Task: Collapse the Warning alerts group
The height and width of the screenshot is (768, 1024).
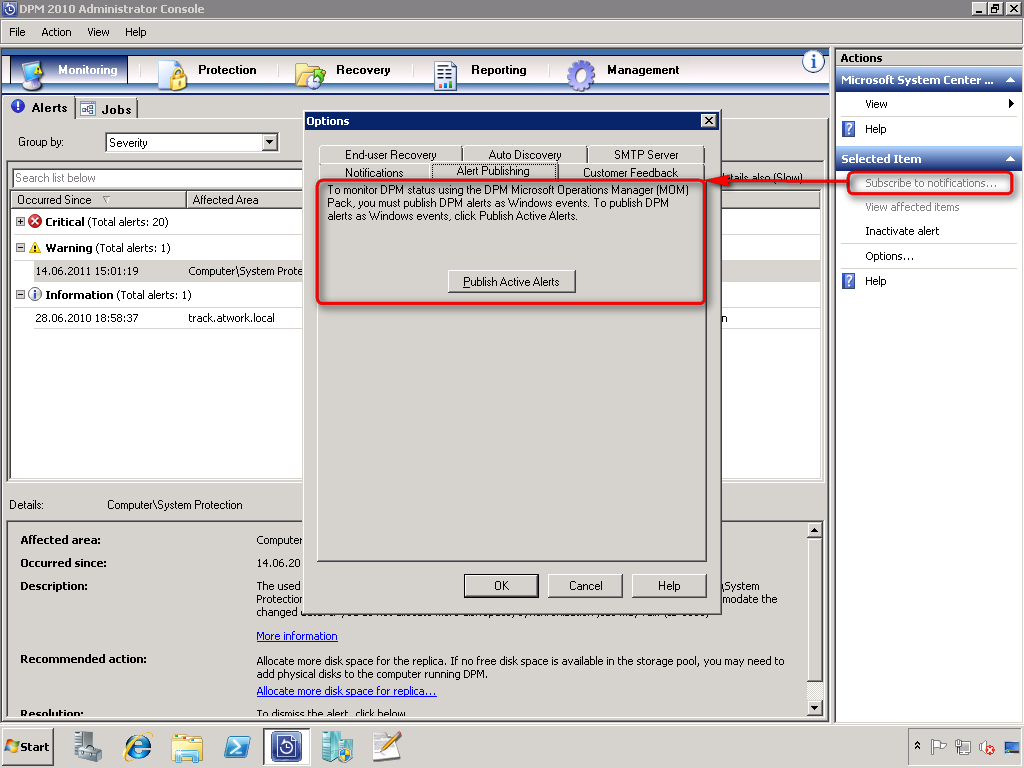Action: 20,248
